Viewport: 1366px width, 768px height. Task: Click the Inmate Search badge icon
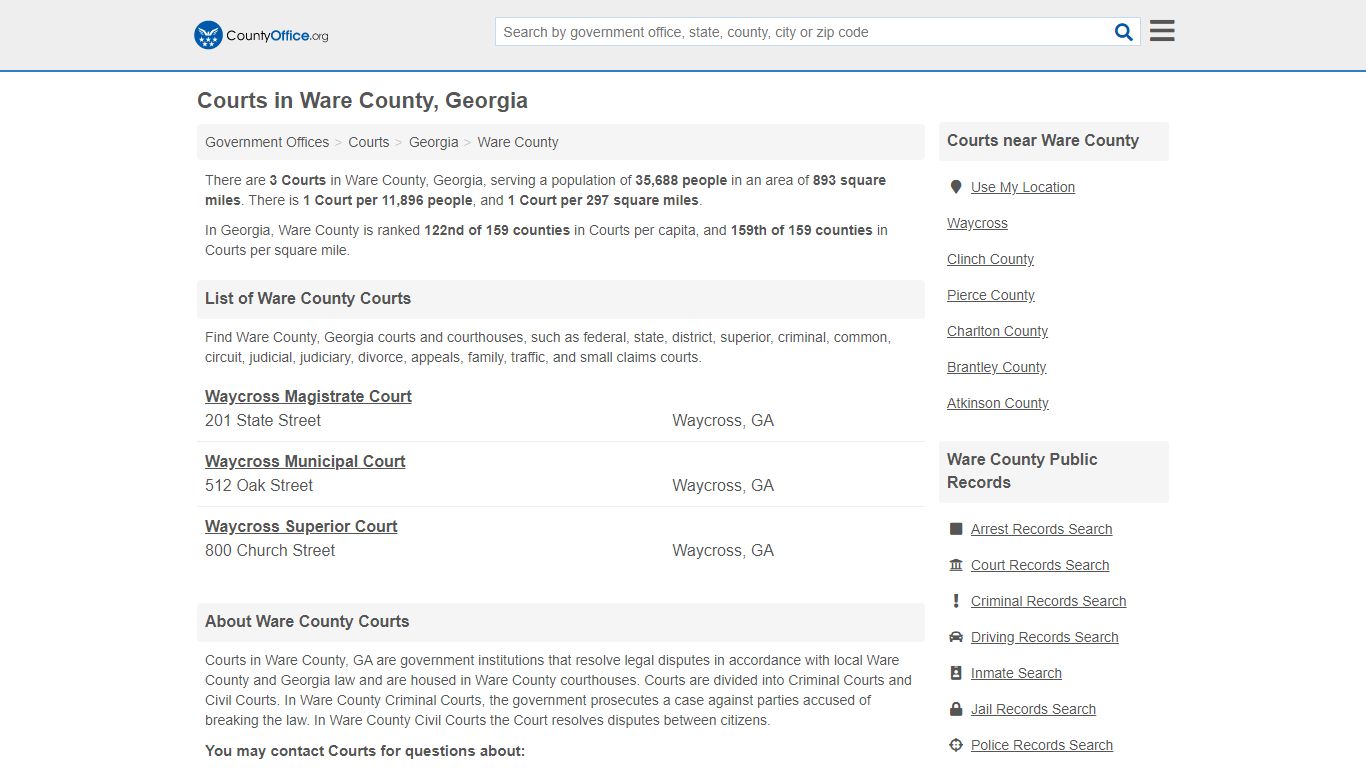[x=955, y=673]
